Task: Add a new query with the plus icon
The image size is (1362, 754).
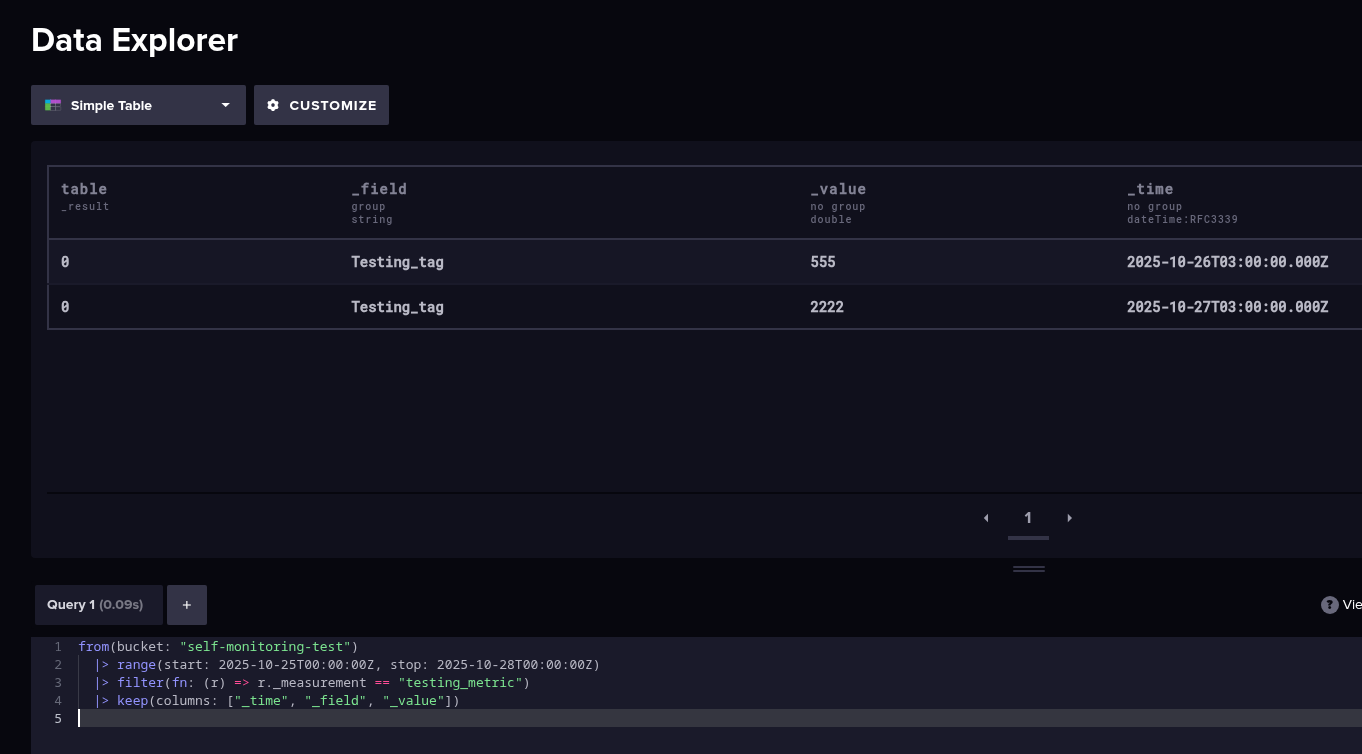Action: [187, 605]
